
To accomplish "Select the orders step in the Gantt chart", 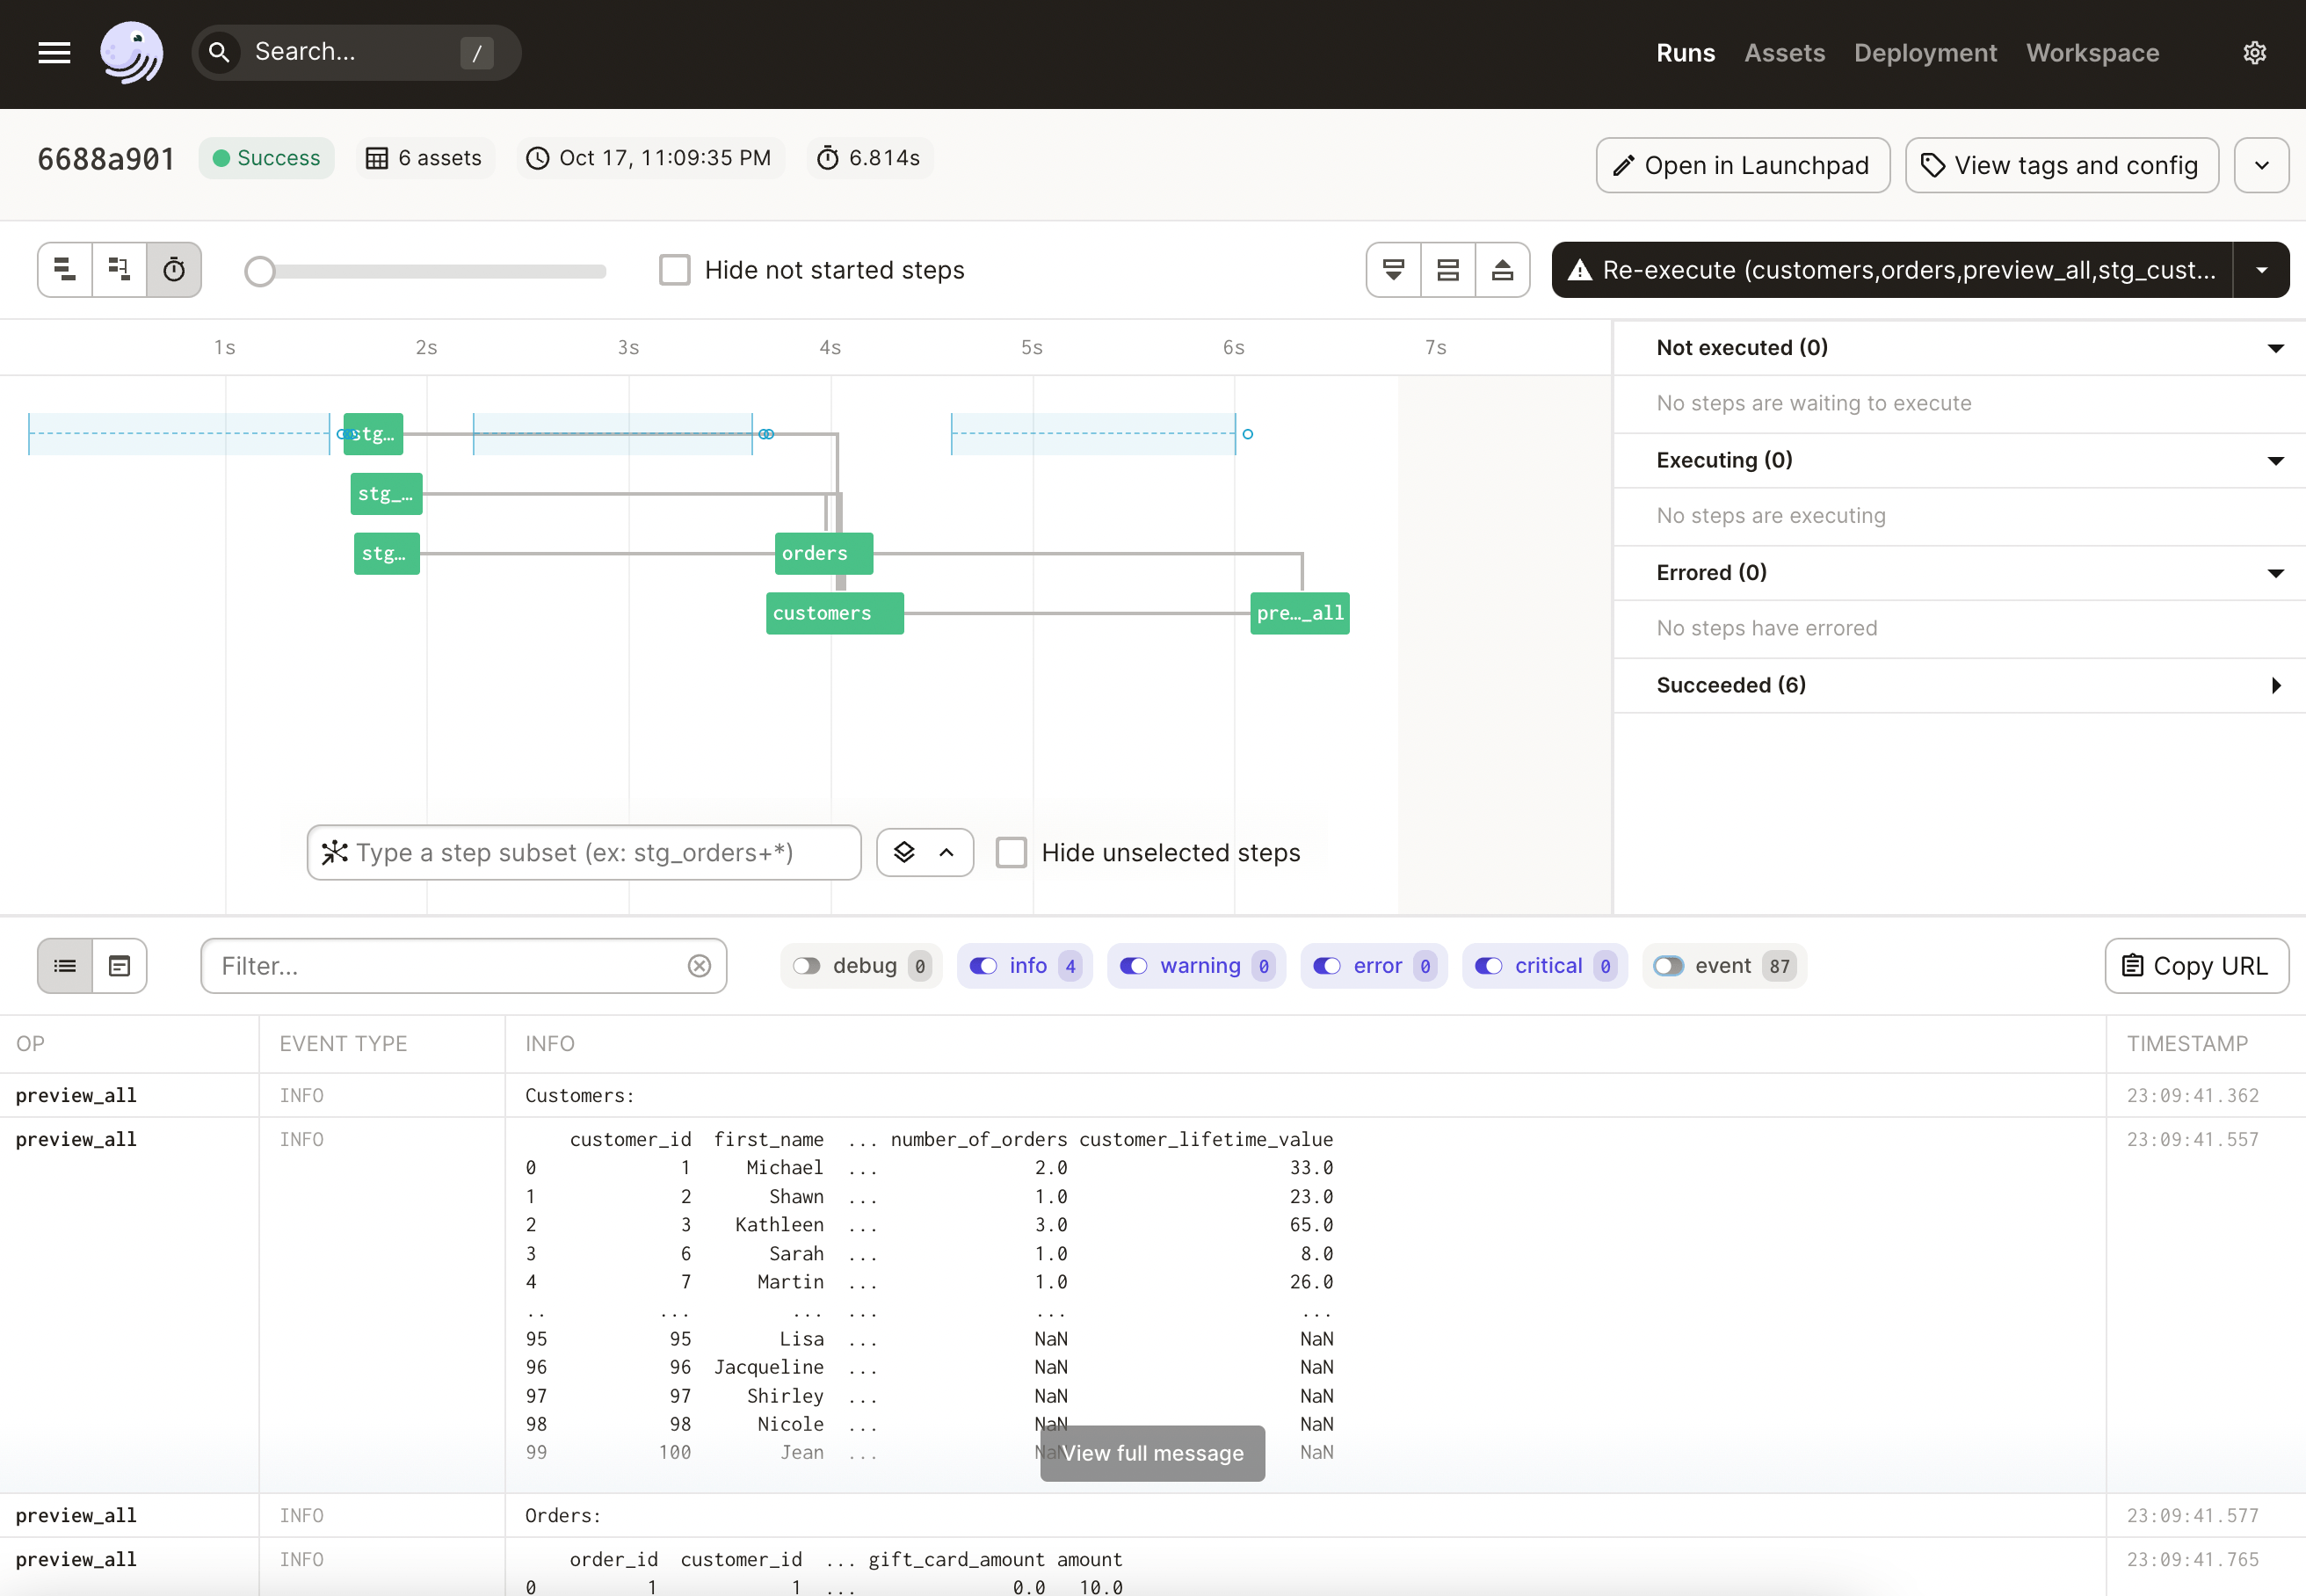I will tap(823, 554).
